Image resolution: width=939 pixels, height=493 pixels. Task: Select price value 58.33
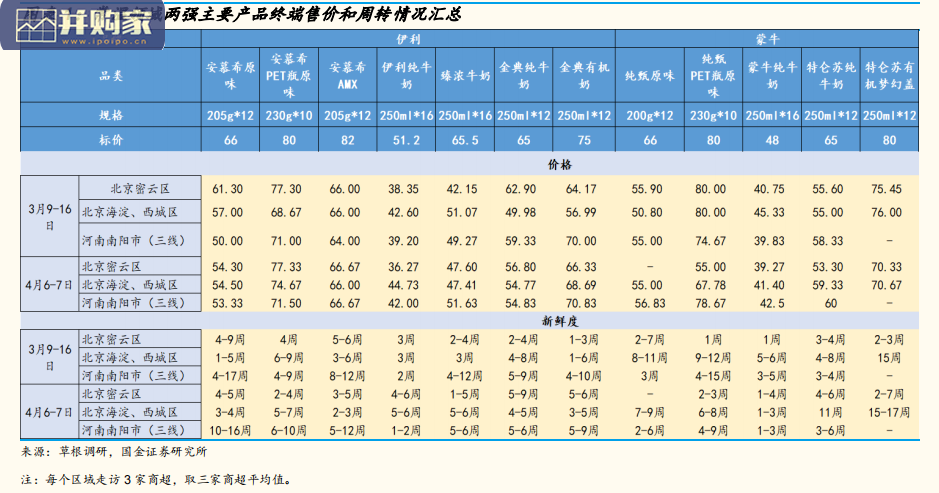tap(828, 241)
